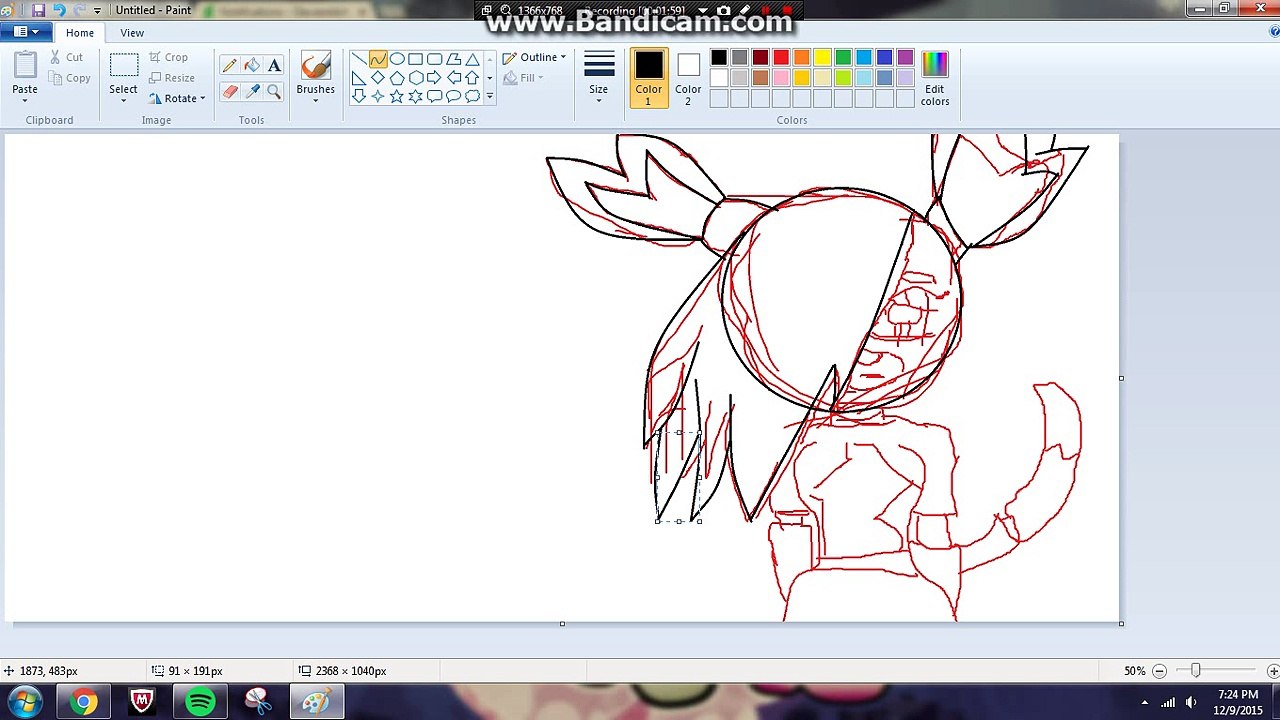Choose the Diamond shape
Screen dimensions: 1280x720
tap(378, 78)
